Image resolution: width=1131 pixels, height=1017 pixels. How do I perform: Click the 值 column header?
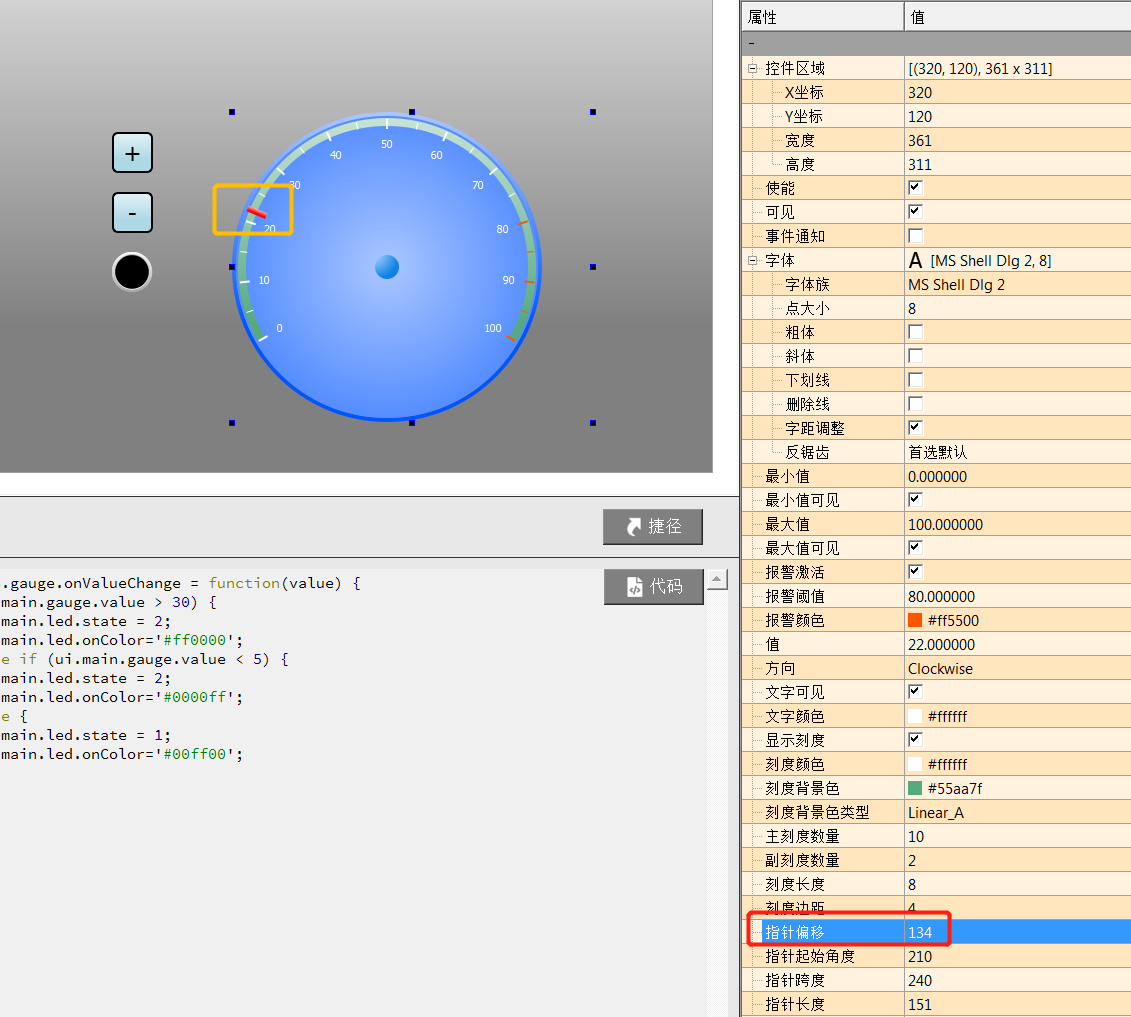[1017, 17]
